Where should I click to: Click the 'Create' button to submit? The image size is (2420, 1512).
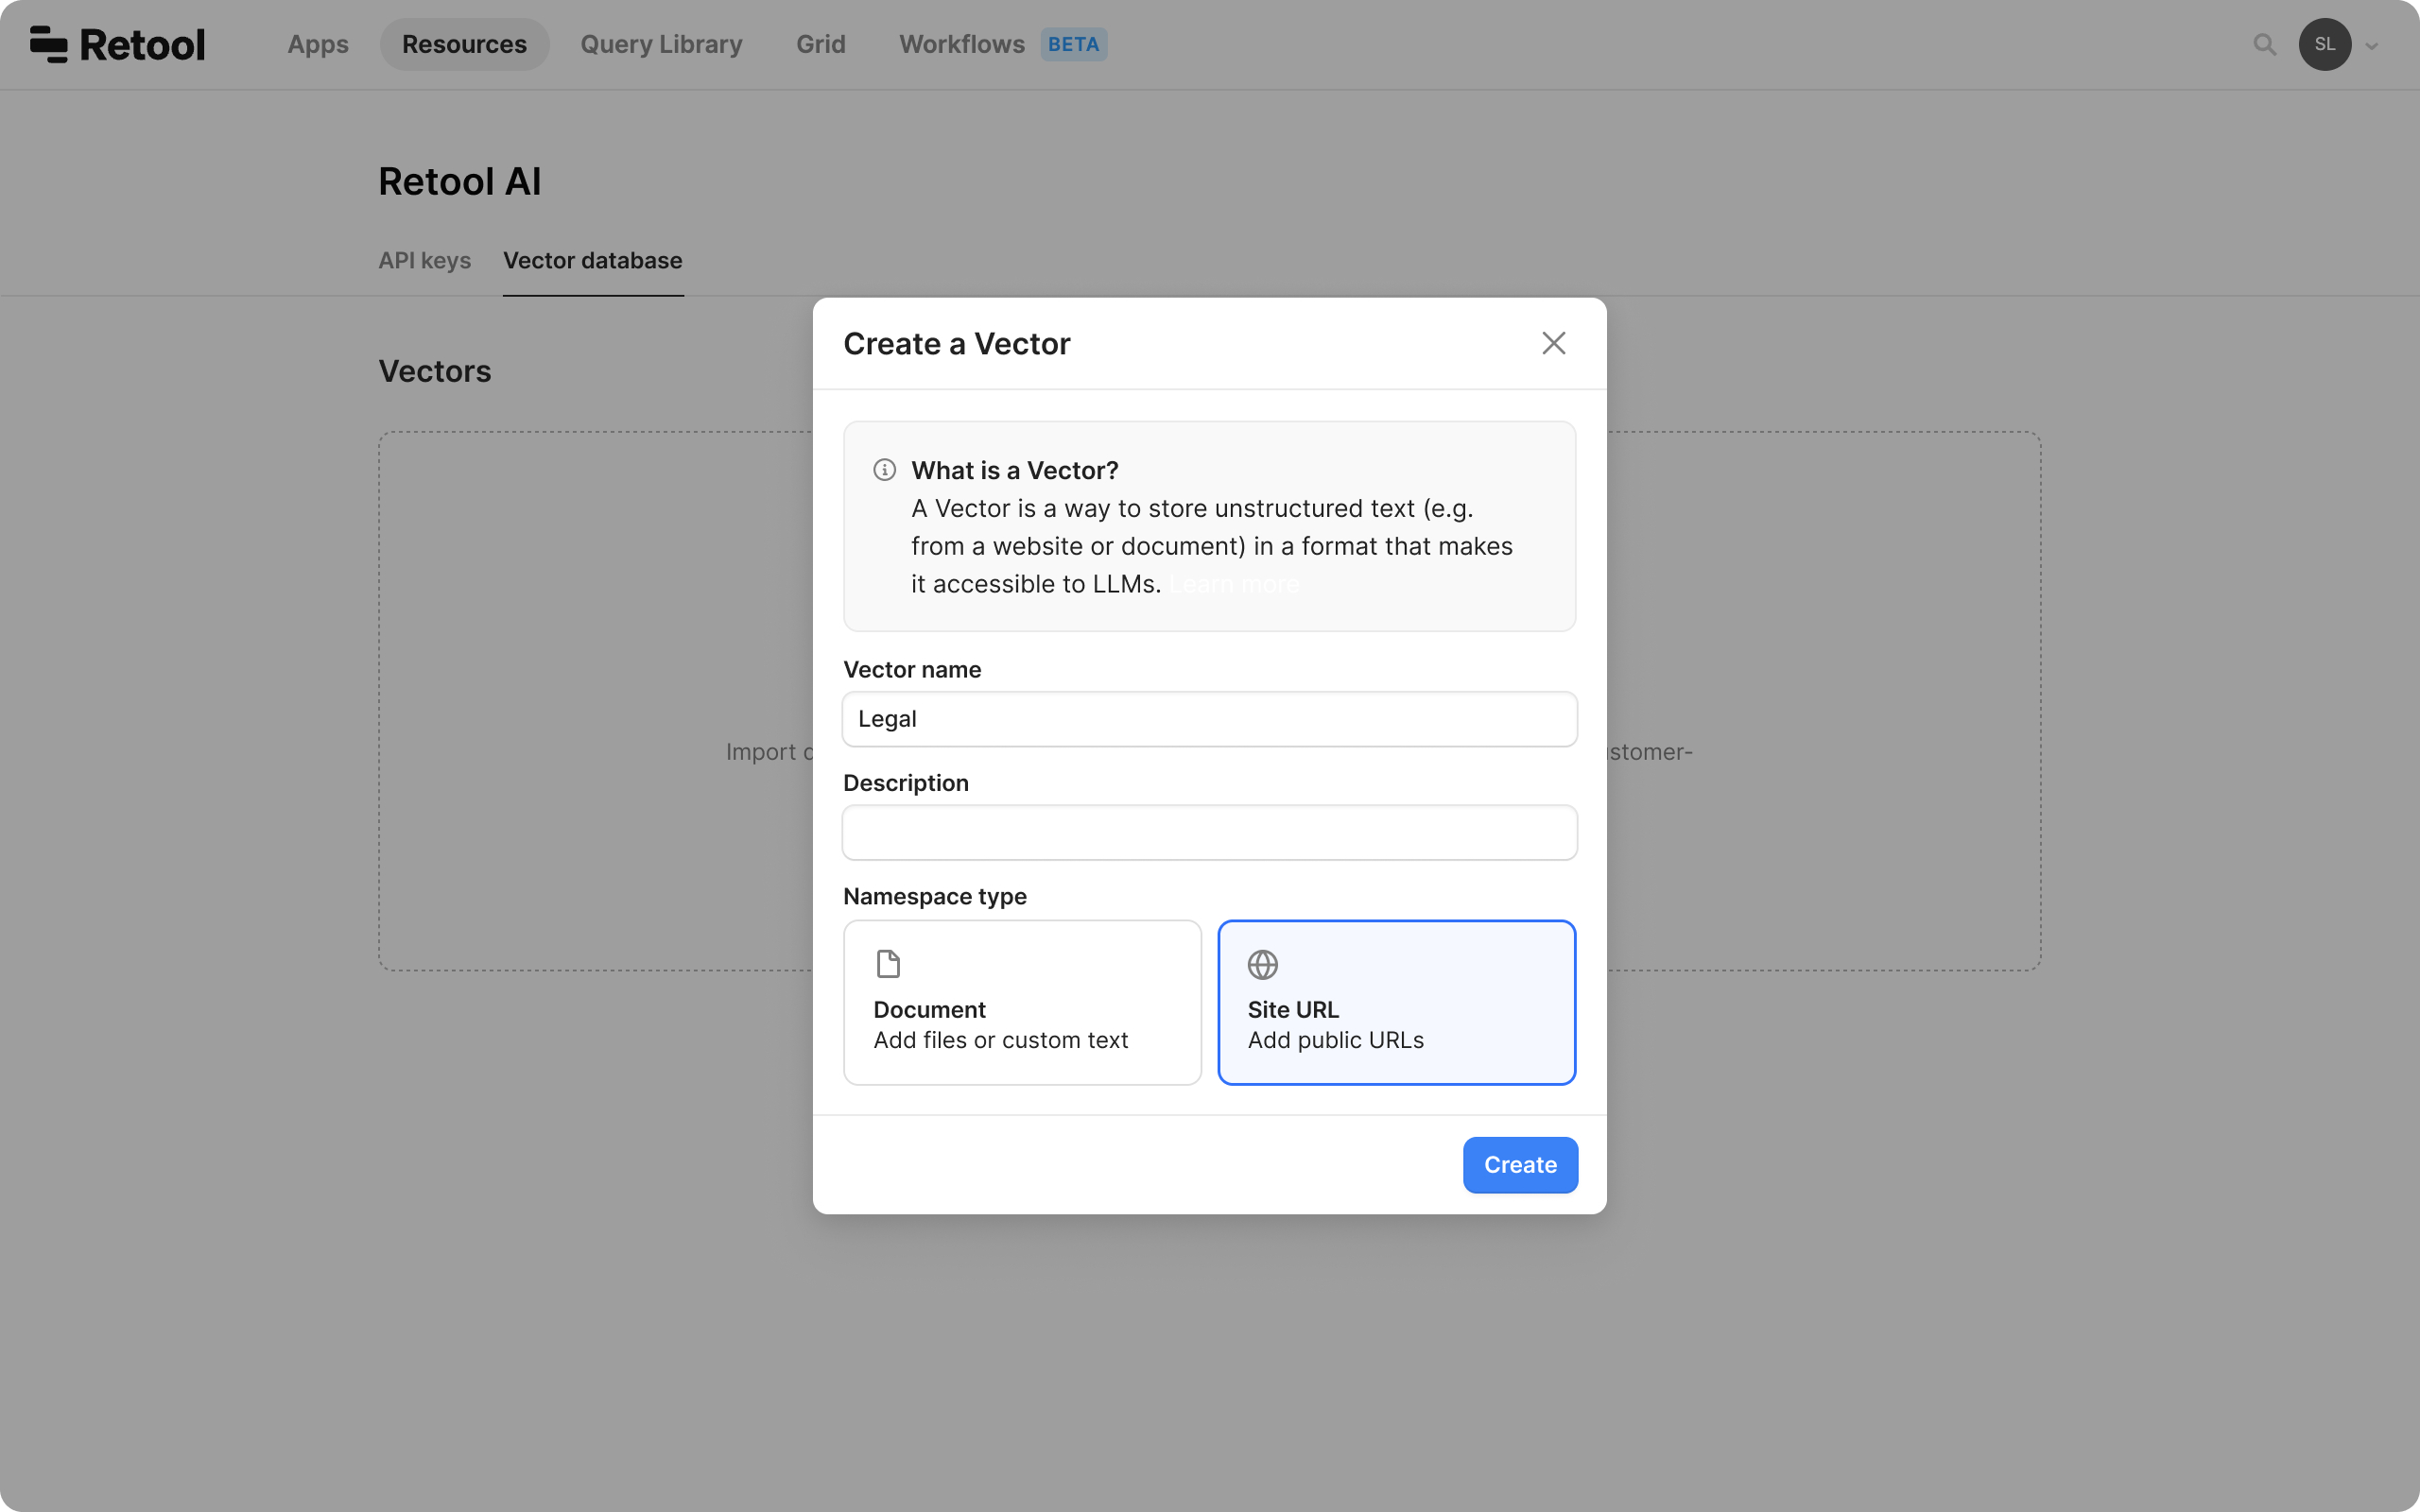(1521, 1163)
